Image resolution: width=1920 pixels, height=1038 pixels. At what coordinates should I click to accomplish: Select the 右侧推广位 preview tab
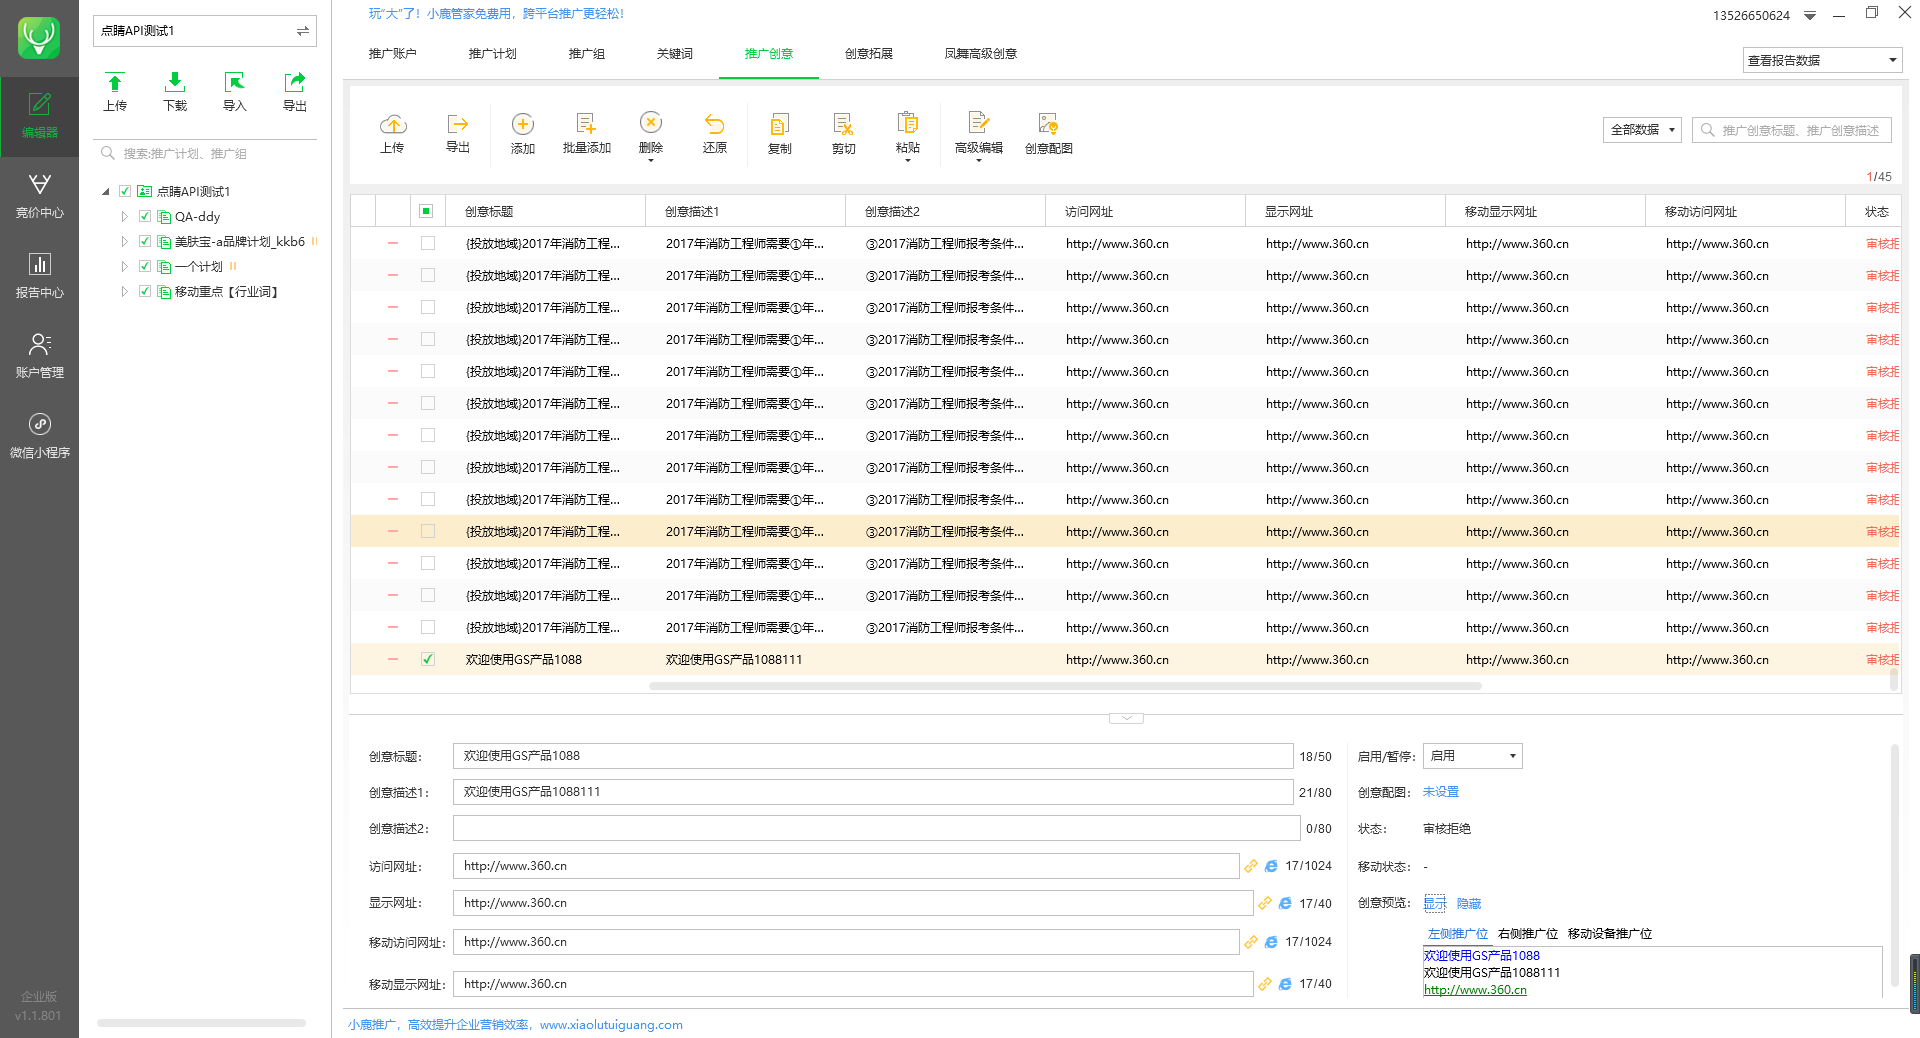click(x=1528, y=934)
